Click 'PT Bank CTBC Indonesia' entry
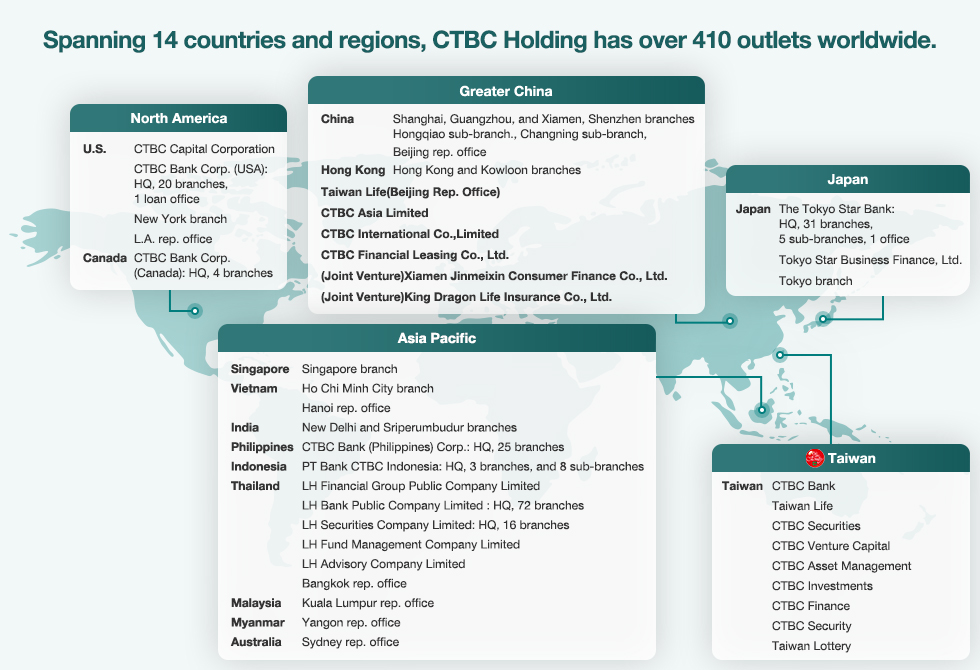The height and width of the screenshot is (670, 980). 472,466
